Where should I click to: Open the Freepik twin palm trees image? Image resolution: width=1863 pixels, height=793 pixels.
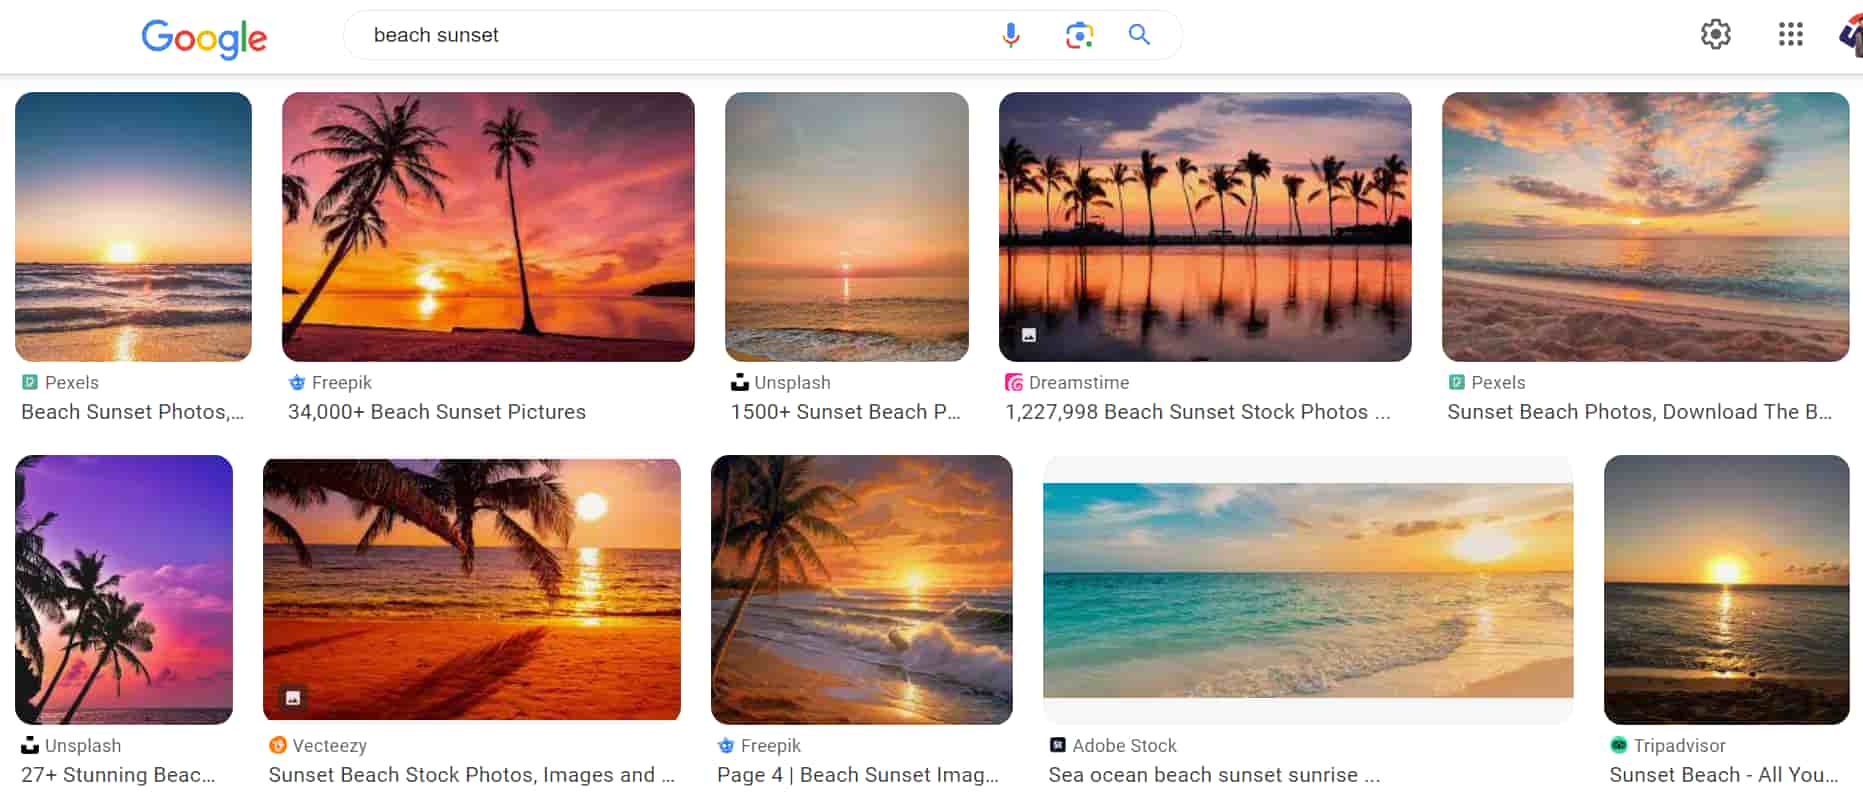click(488, 227)
